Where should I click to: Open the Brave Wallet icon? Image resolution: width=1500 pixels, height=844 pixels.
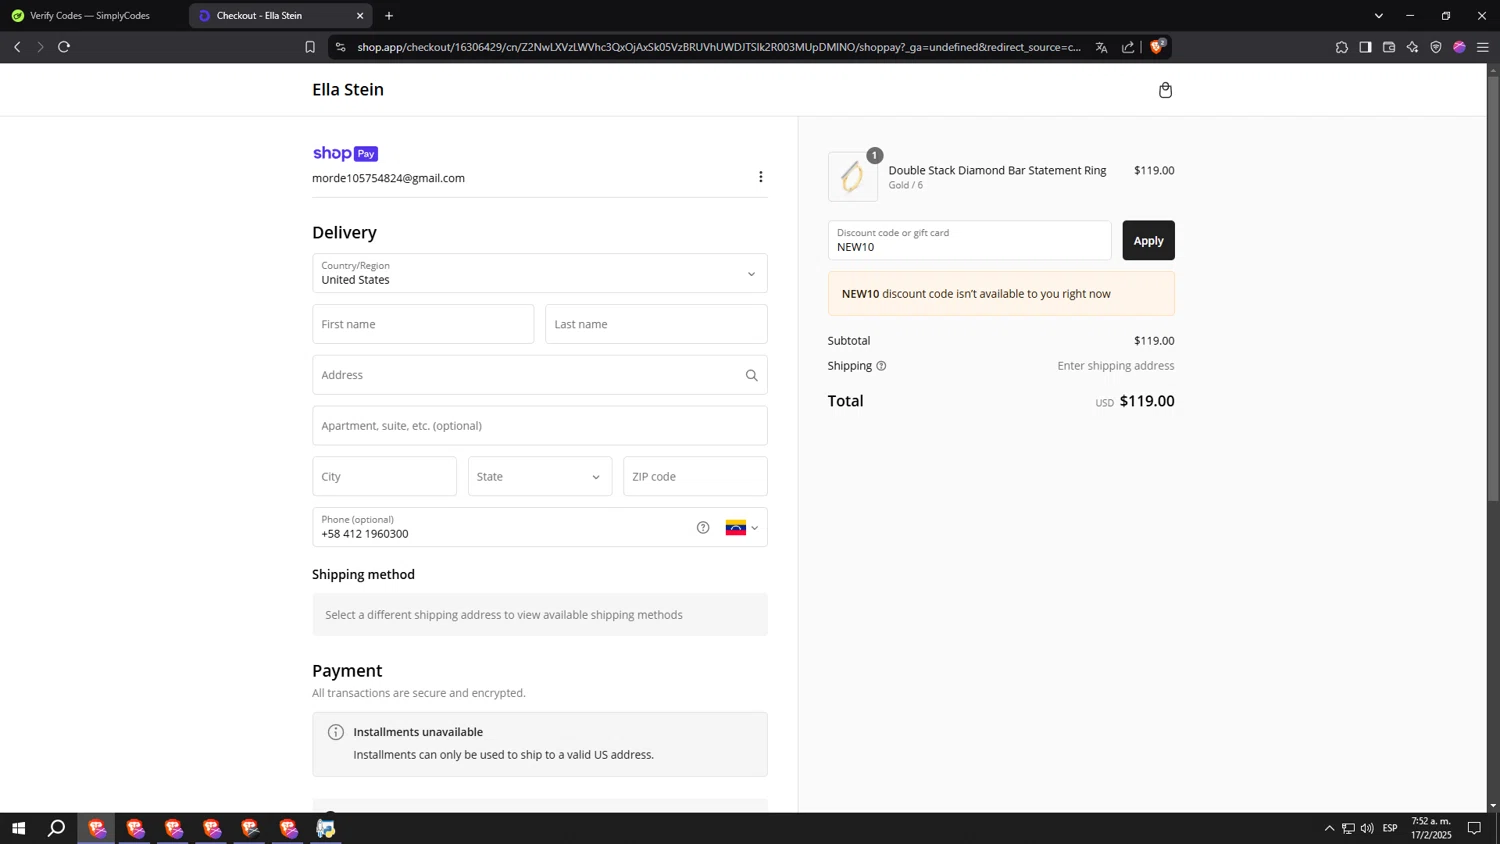pos(1389,47)
